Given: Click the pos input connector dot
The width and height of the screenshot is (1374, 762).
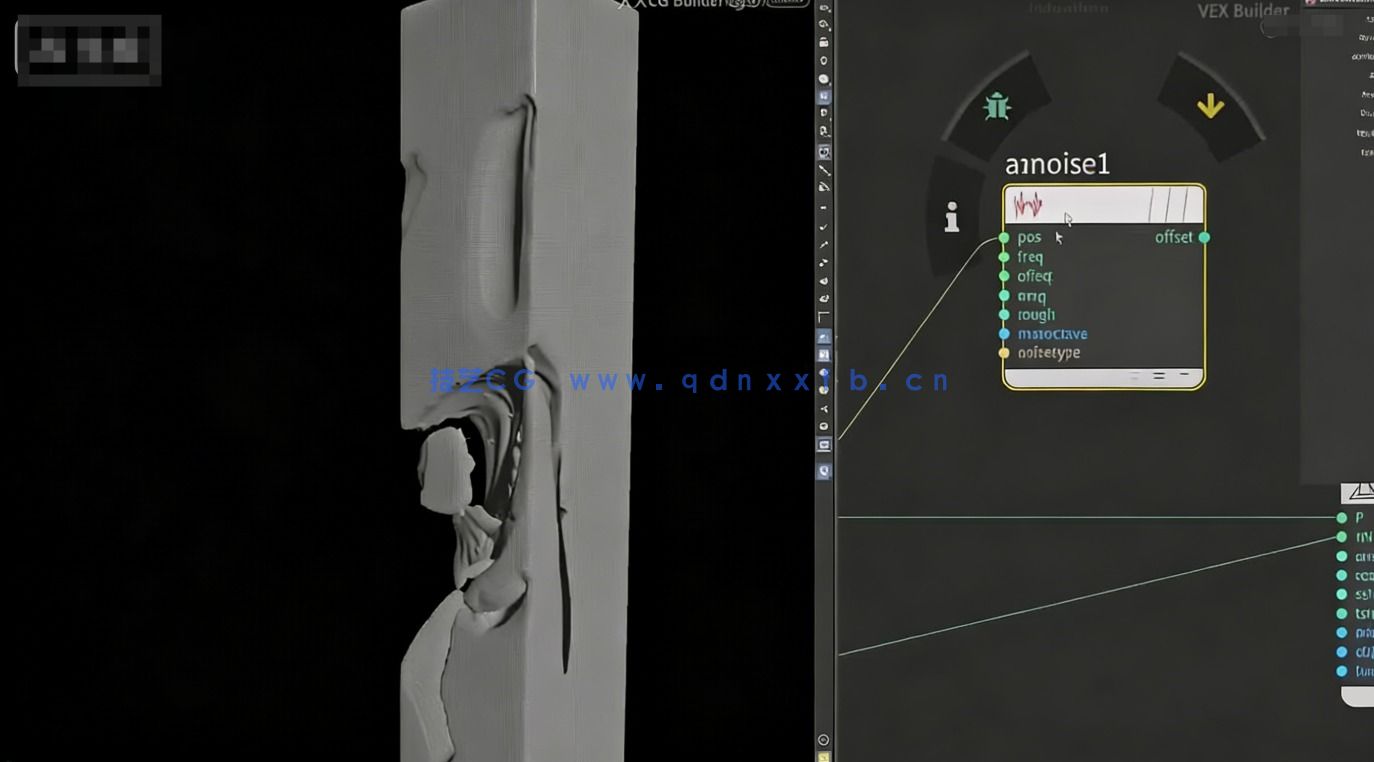Looking at the screenshot, I should tap(1003, 238).
